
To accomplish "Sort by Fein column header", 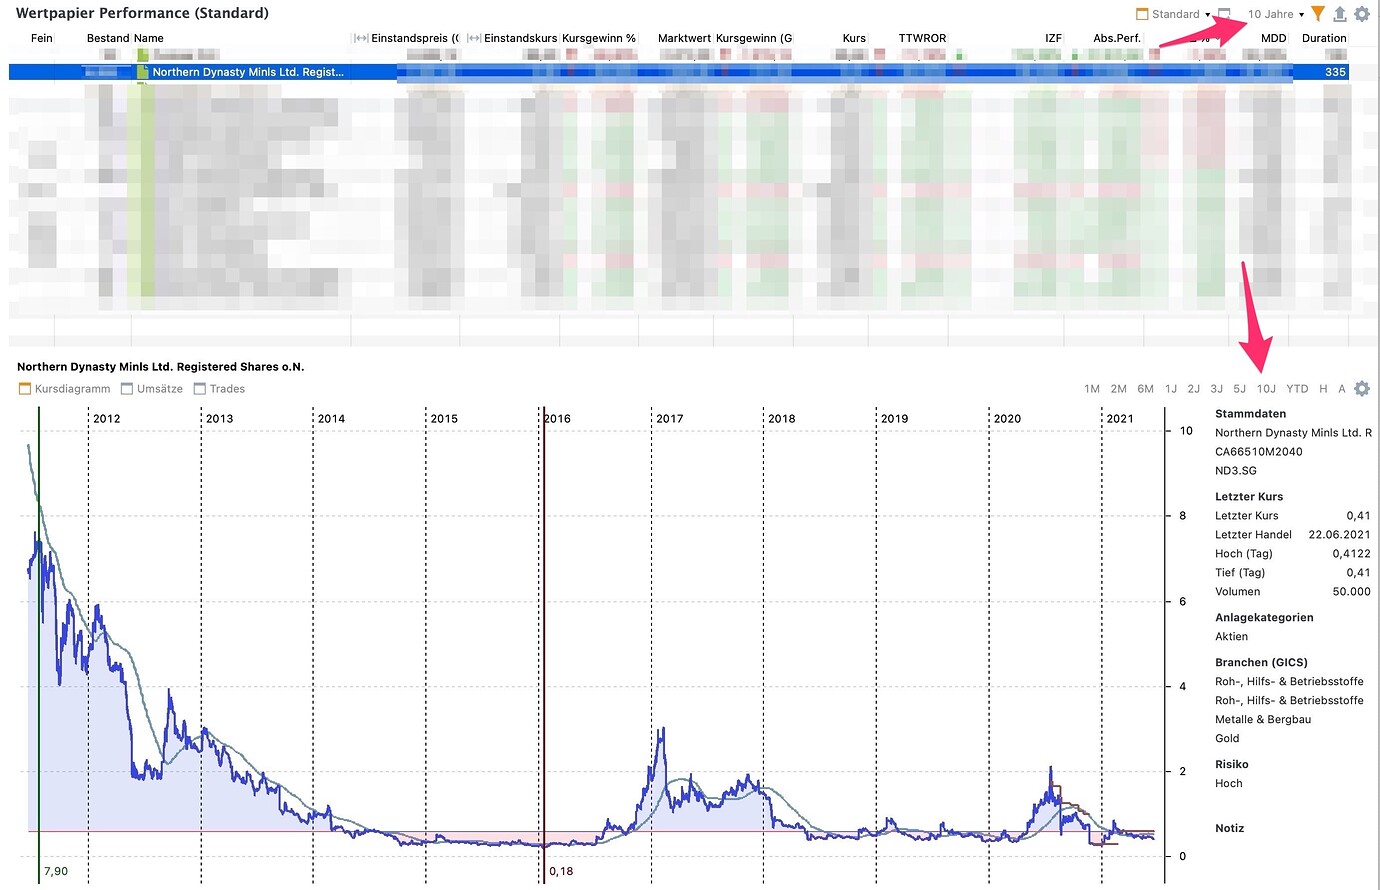I will (42, 38).
